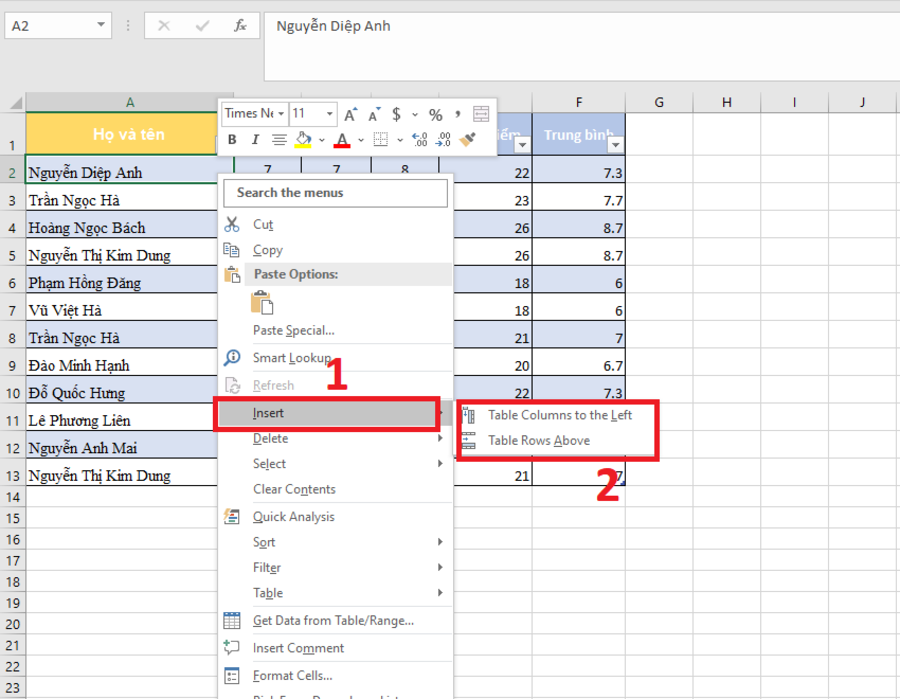Choose Smart Lookup in context menu

335,358
